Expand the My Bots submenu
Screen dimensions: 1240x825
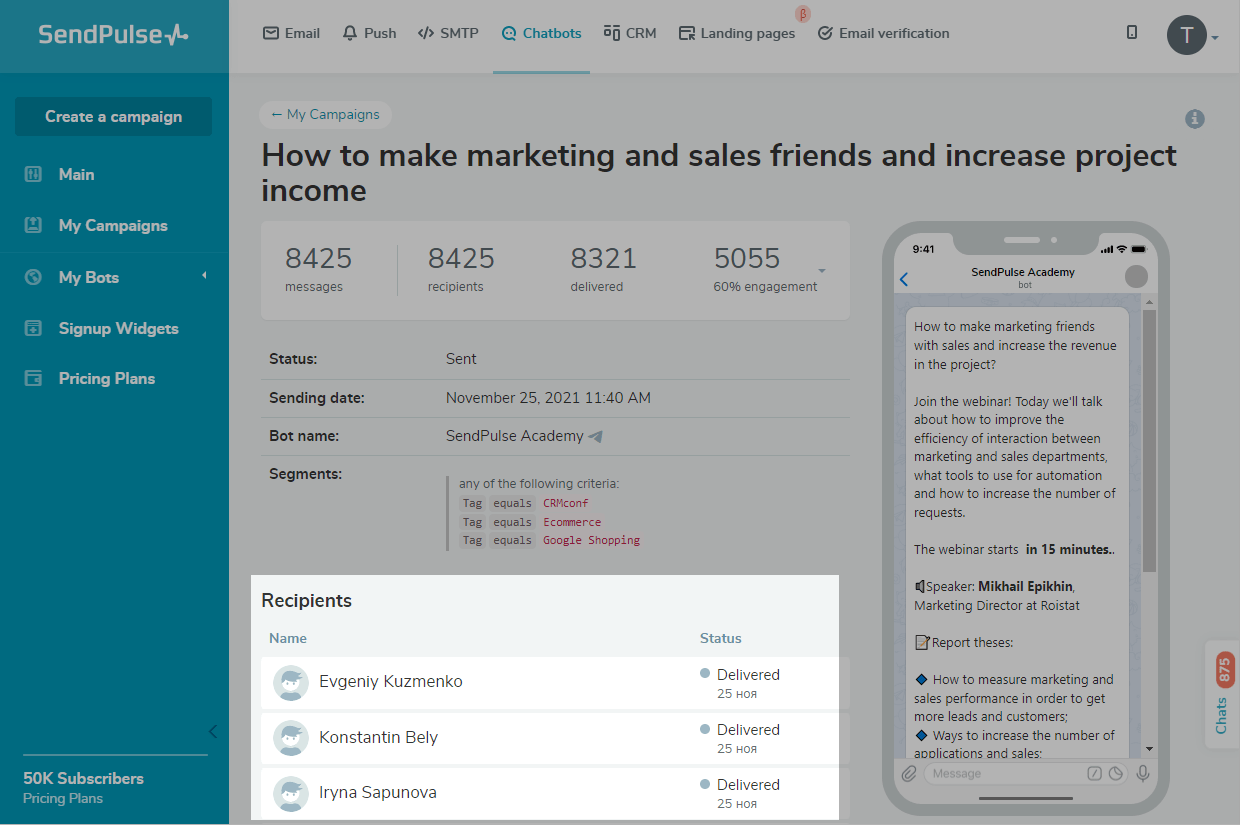(x=204, y=276)
